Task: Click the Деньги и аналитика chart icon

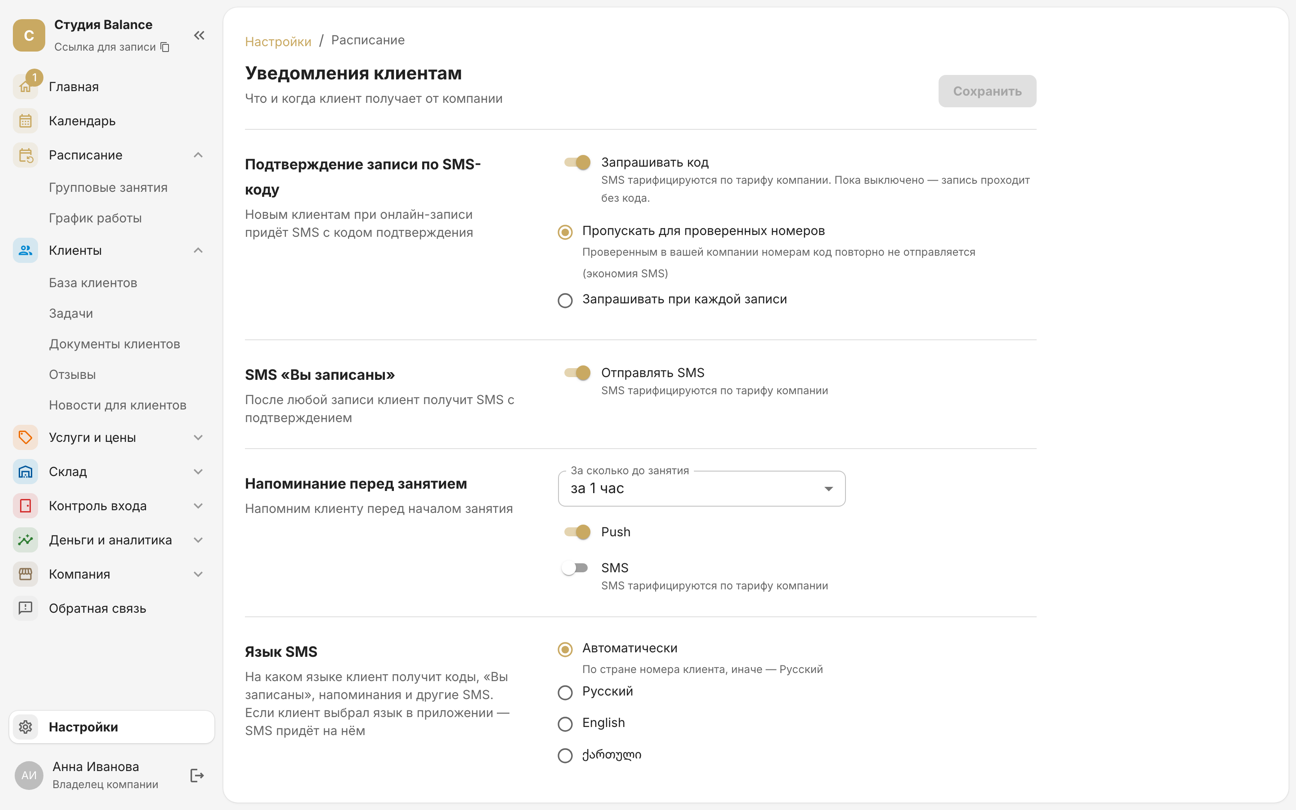Action: [26, 540]
